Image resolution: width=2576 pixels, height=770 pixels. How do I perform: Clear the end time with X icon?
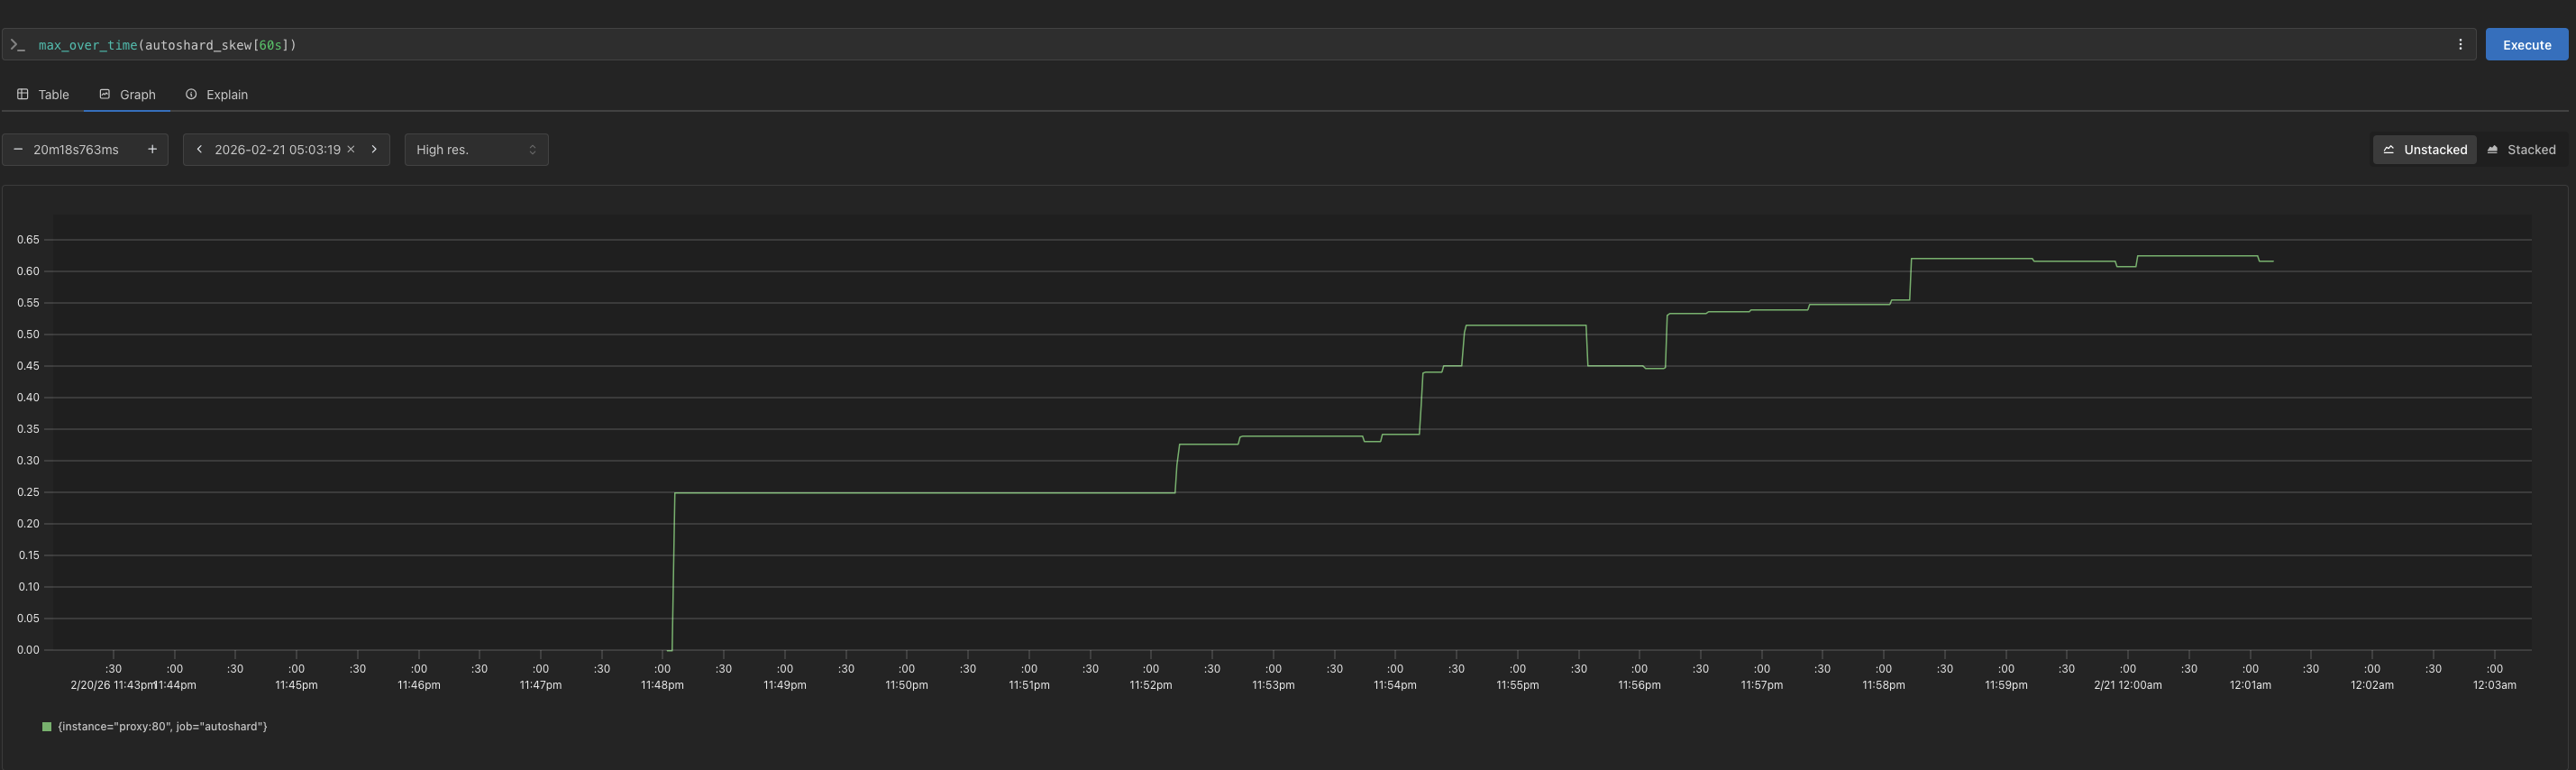(351, 150)
